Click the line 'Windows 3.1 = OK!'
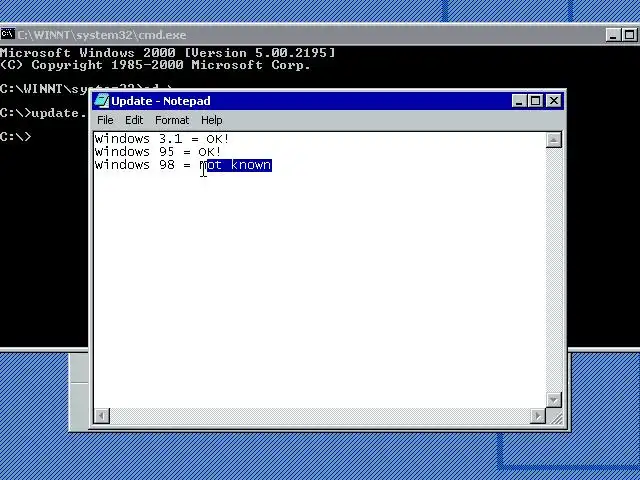 (162, 139)
